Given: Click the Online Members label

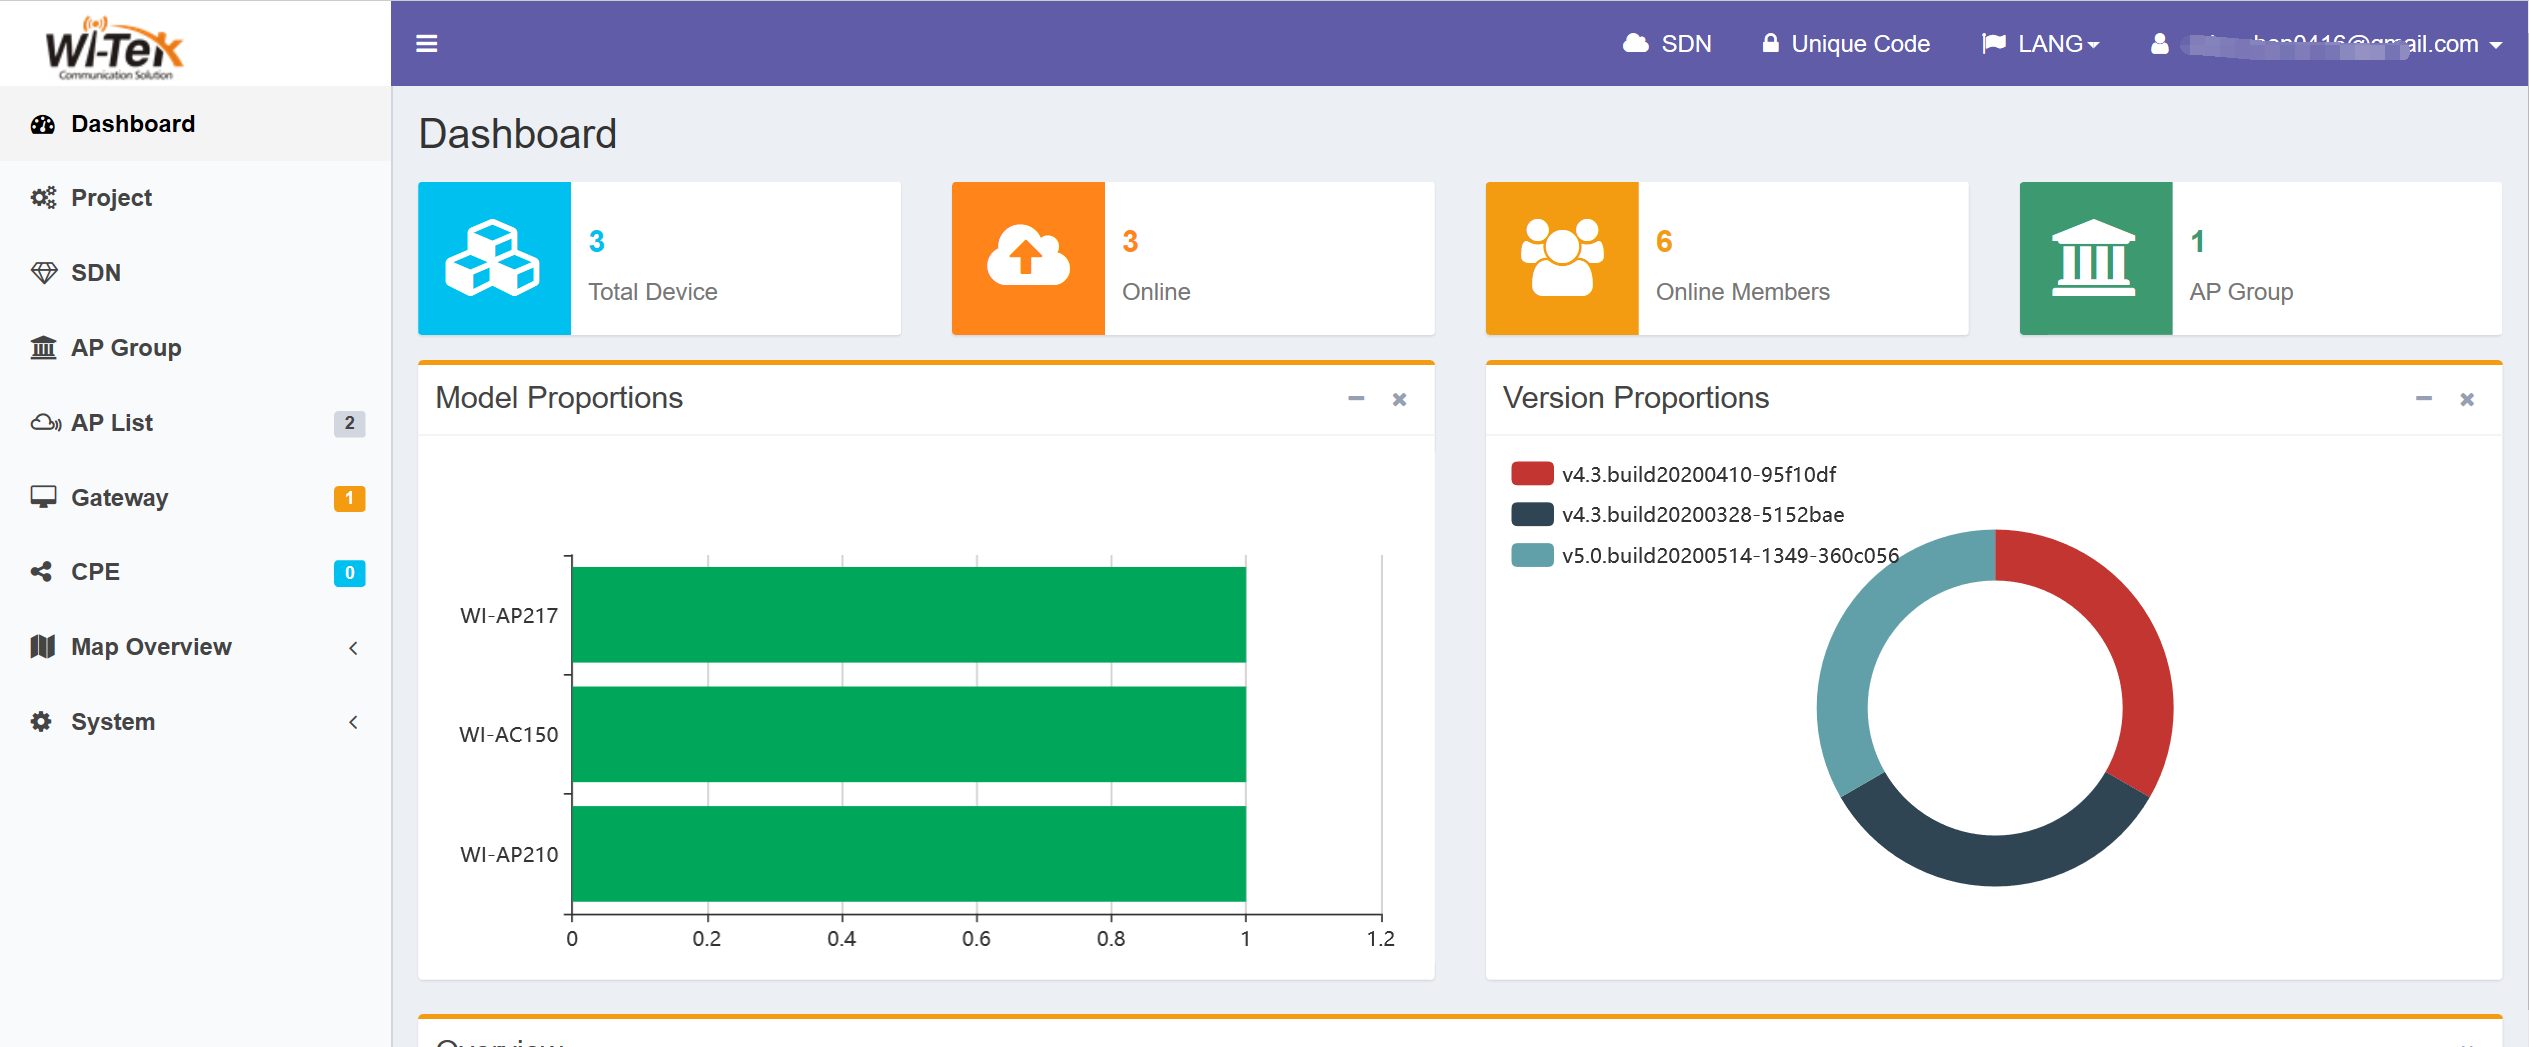Looking at the screenshot, I should point(1742,292).
